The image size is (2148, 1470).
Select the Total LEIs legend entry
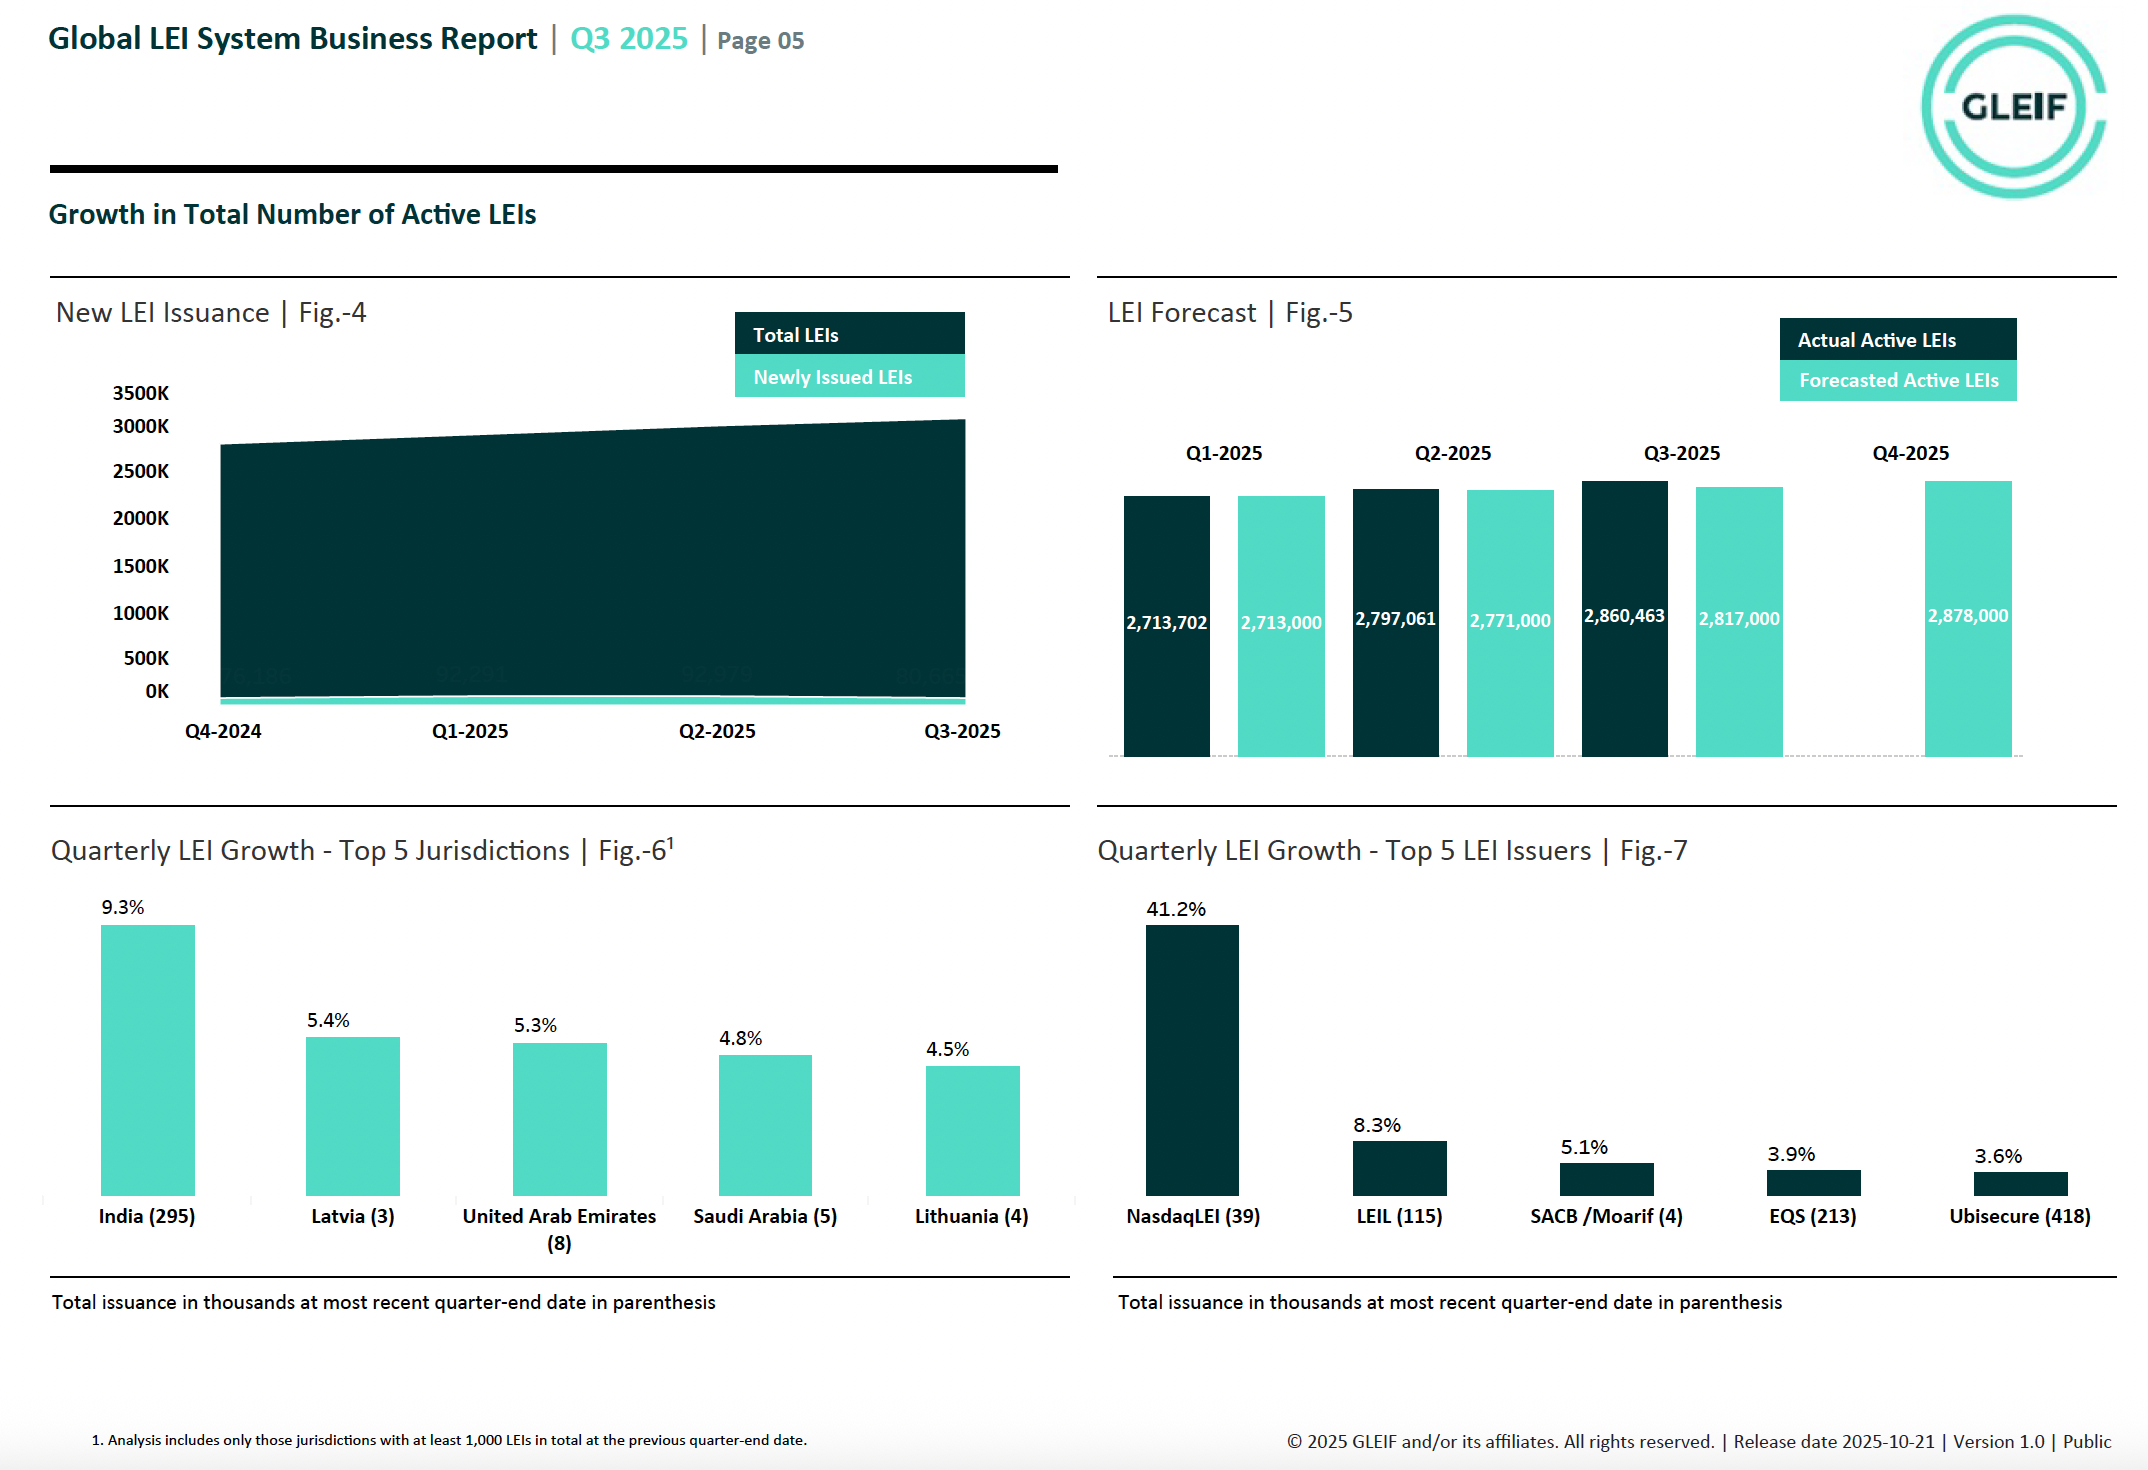849,334
